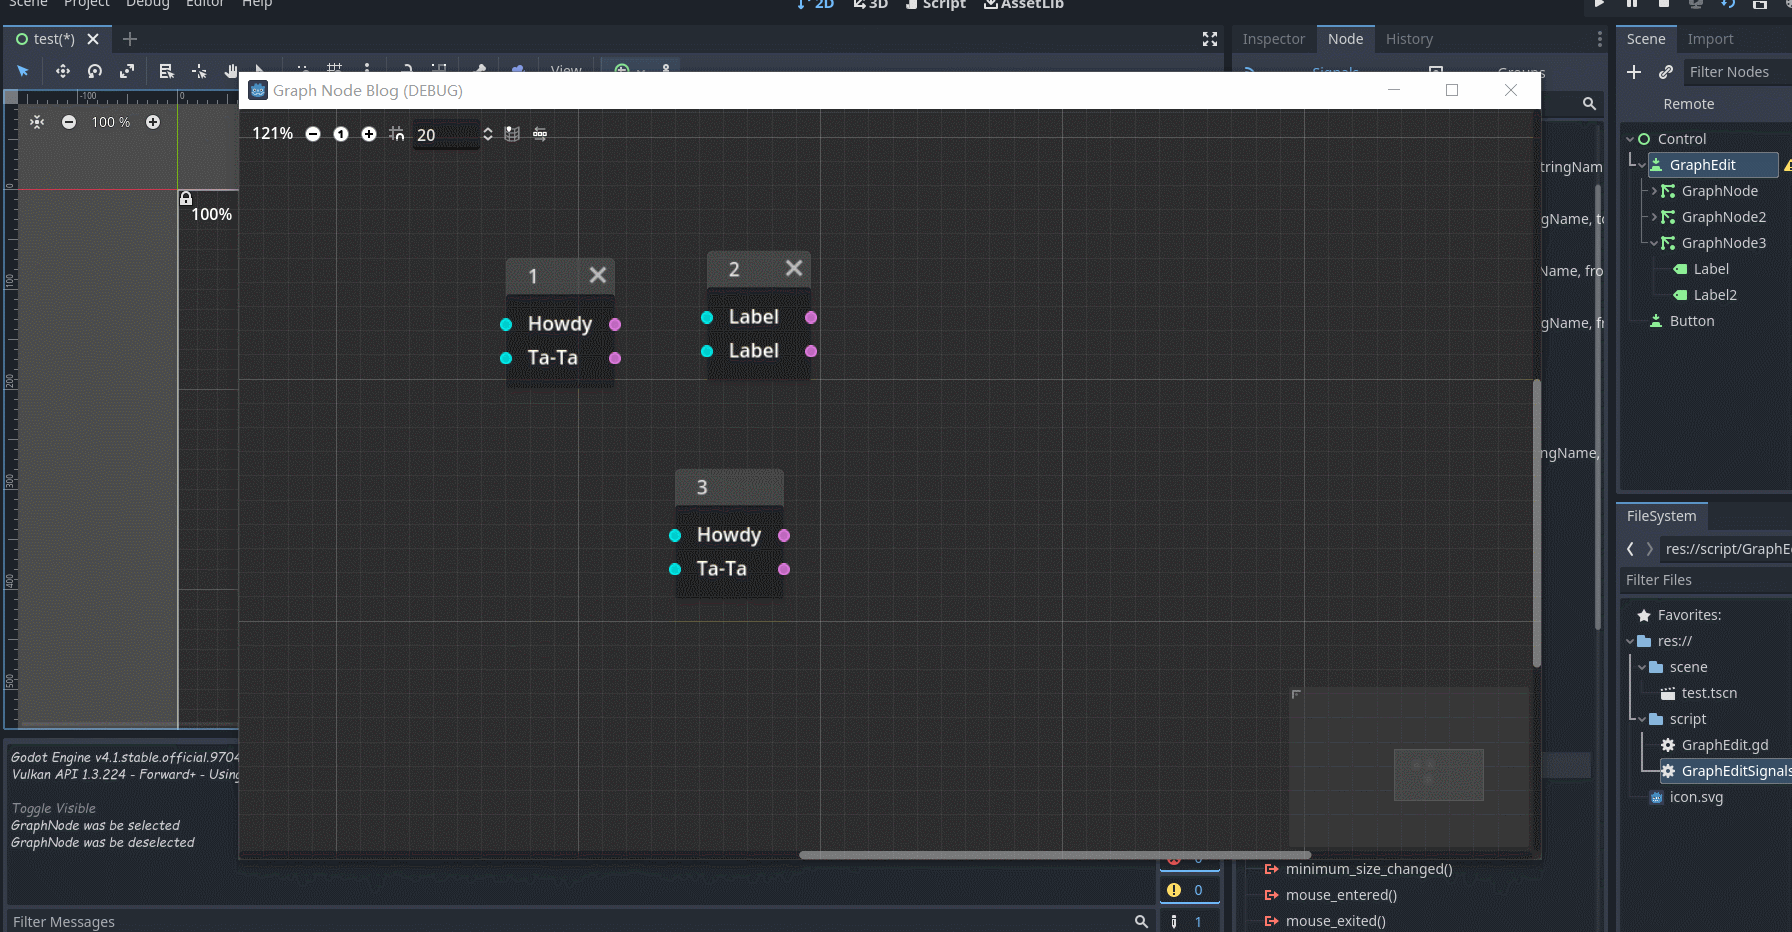Screen dimensions: 1792x932
Task: Close graph node 1 with its X button
Action: tap(598, 275)
